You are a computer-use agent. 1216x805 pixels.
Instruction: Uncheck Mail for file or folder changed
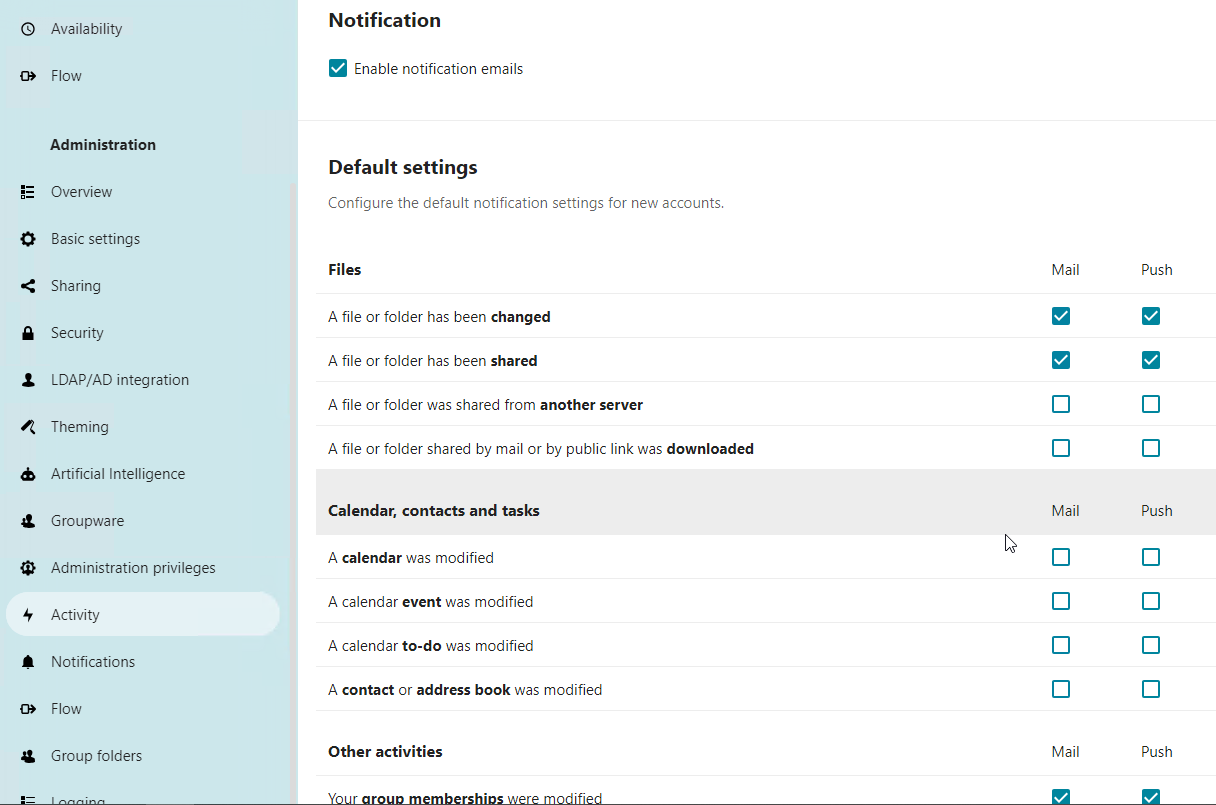point(1061,316)
